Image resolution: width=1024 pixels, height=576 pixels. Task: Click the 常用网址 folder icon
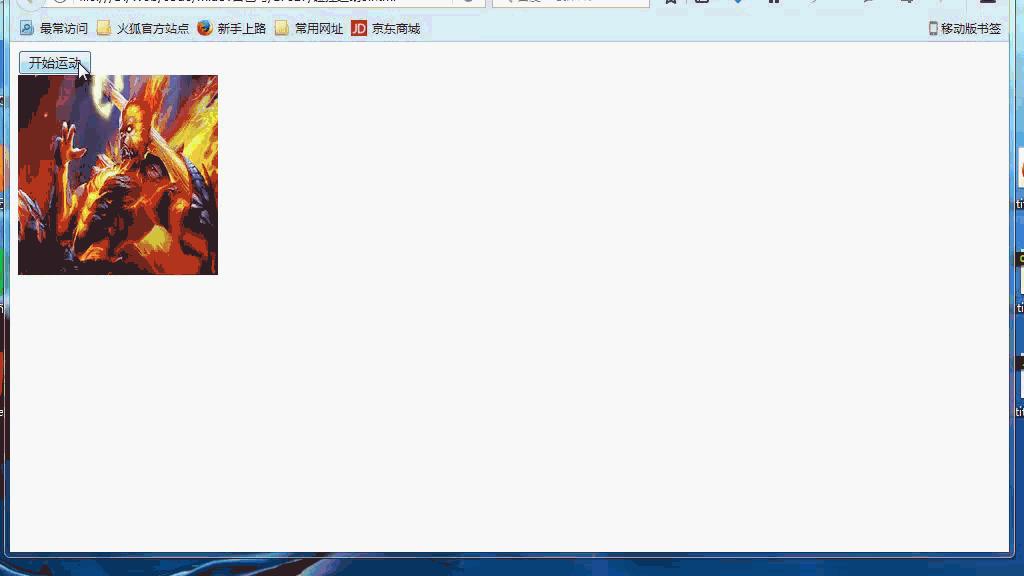pyautogui.click(x=281, y=28)
